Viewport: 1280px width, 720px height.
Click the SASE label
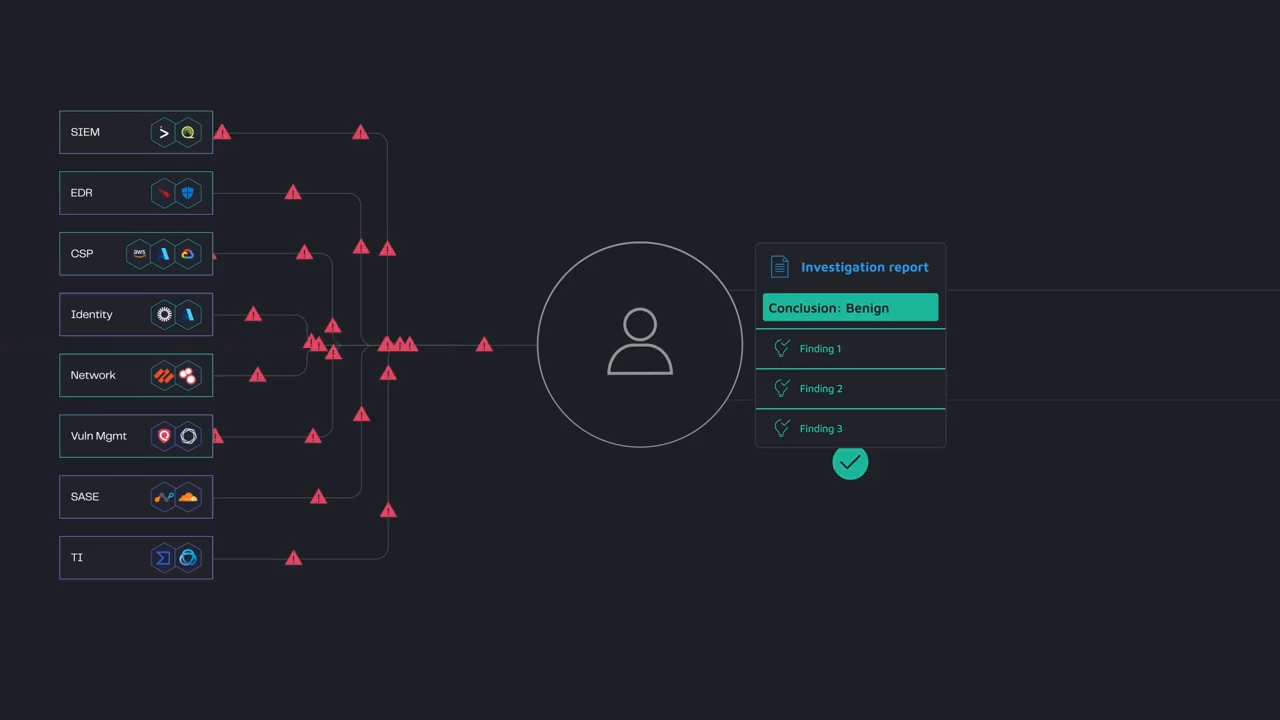85,497
